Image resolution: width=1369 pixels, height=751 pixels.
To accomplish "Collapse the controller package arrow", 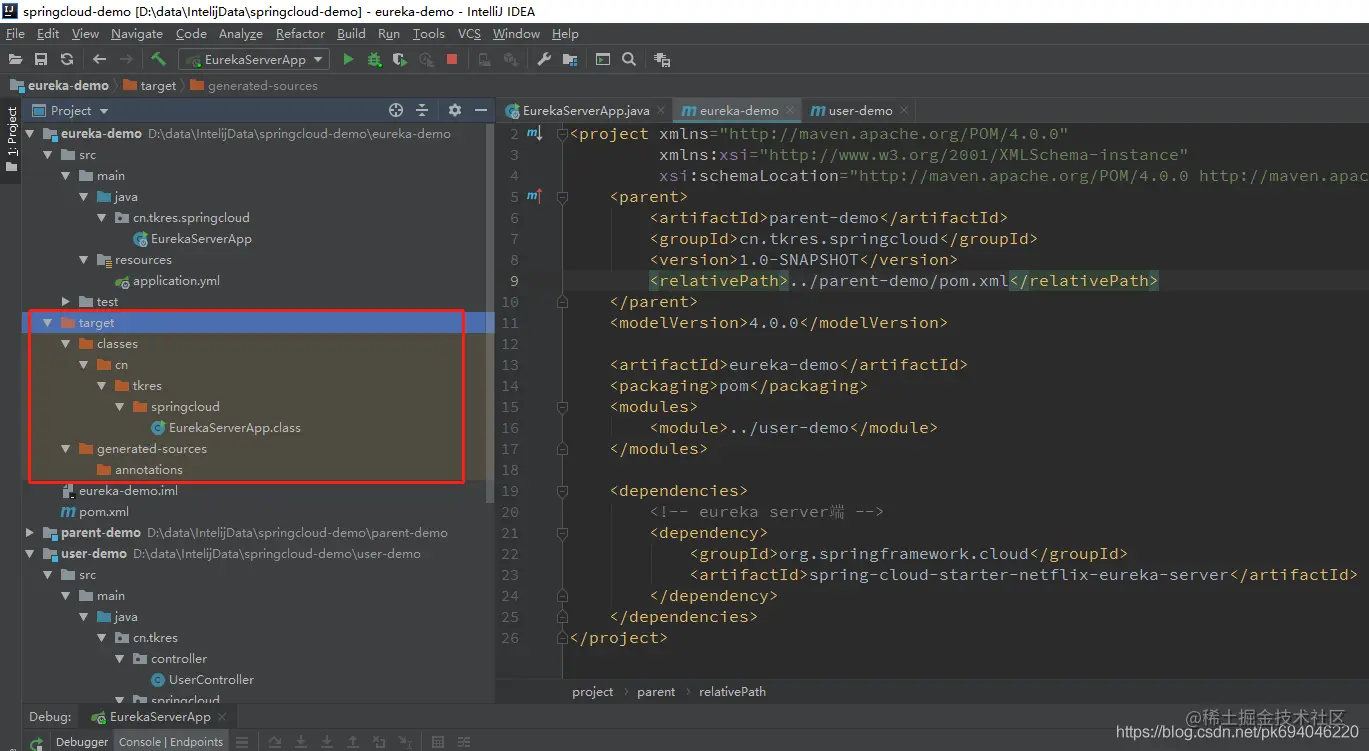I will tap(119, 659).
